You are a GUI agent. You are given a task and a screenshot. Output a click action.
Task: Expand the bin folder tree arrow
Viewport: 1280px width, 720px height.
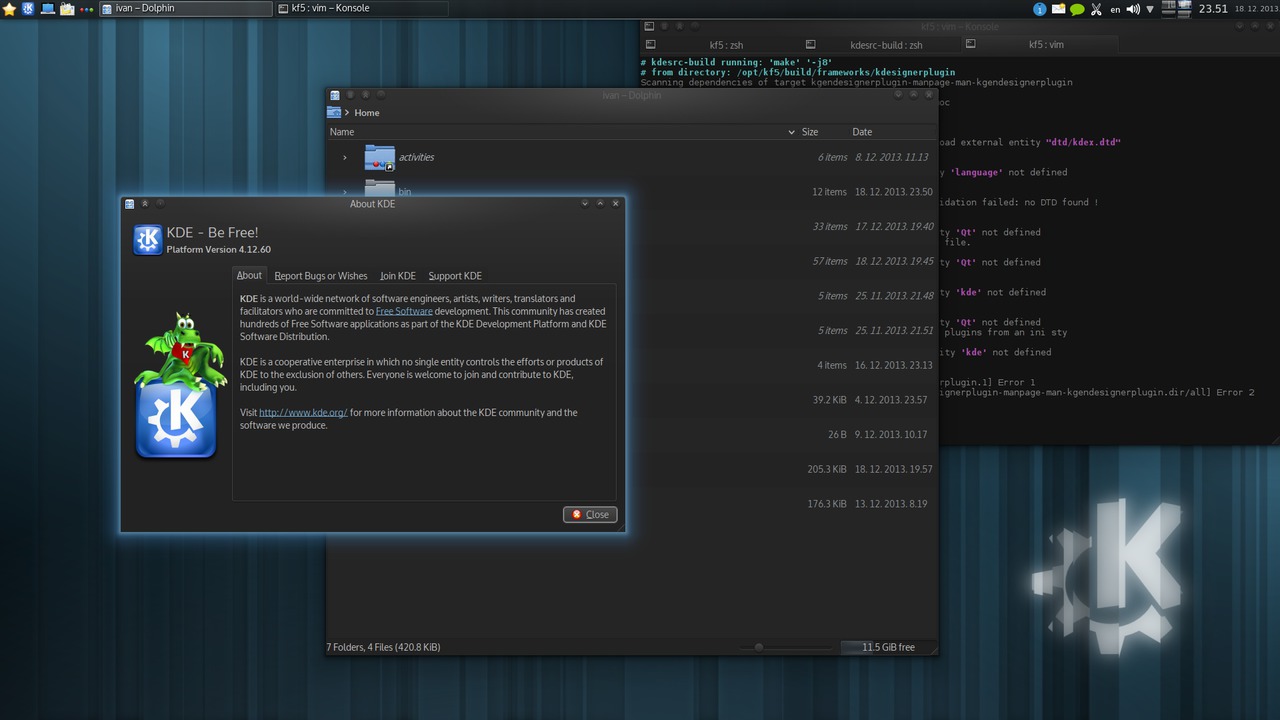coord(345,191)
